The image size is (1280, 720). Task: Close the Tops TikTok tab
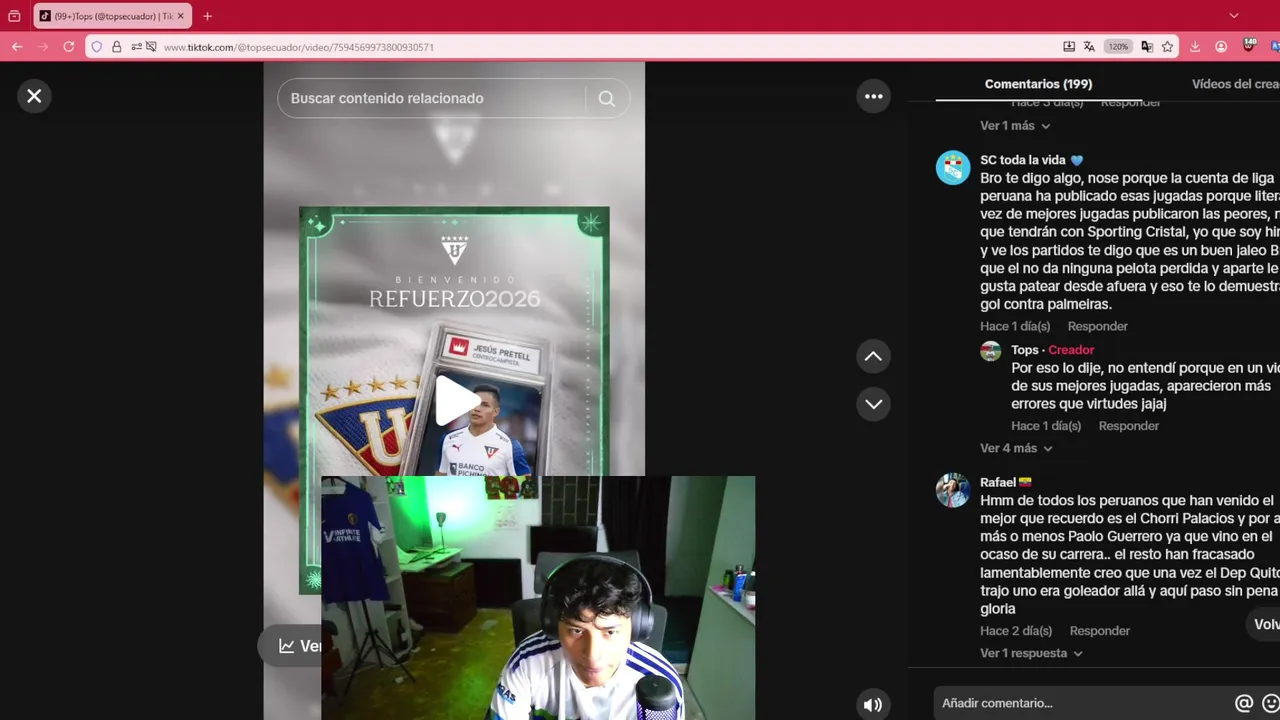click(181, 16)
